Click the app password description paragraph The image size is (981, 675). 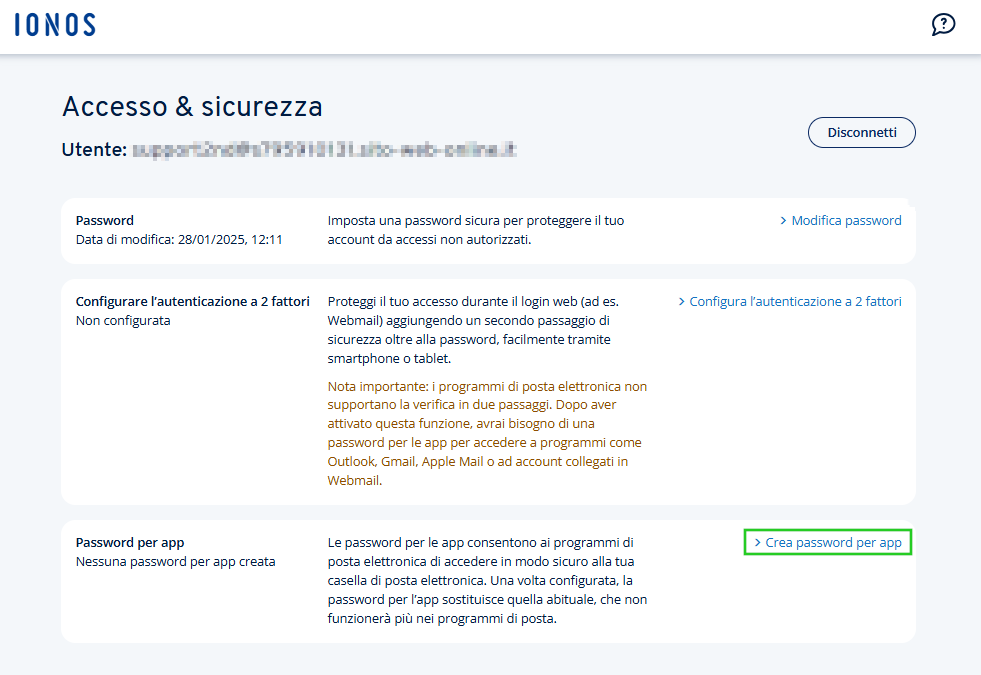pos(486,581)
